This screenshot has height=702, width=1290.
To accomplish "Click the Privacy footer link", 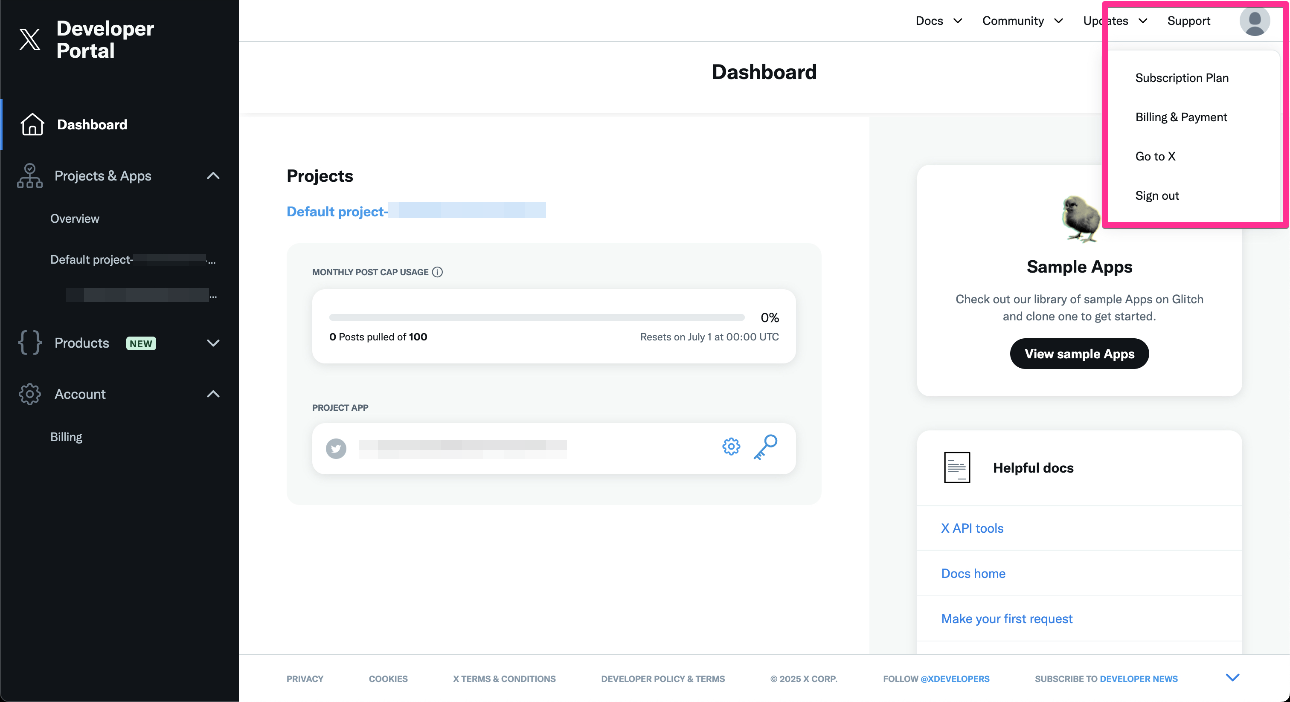I will click(305, 679).
